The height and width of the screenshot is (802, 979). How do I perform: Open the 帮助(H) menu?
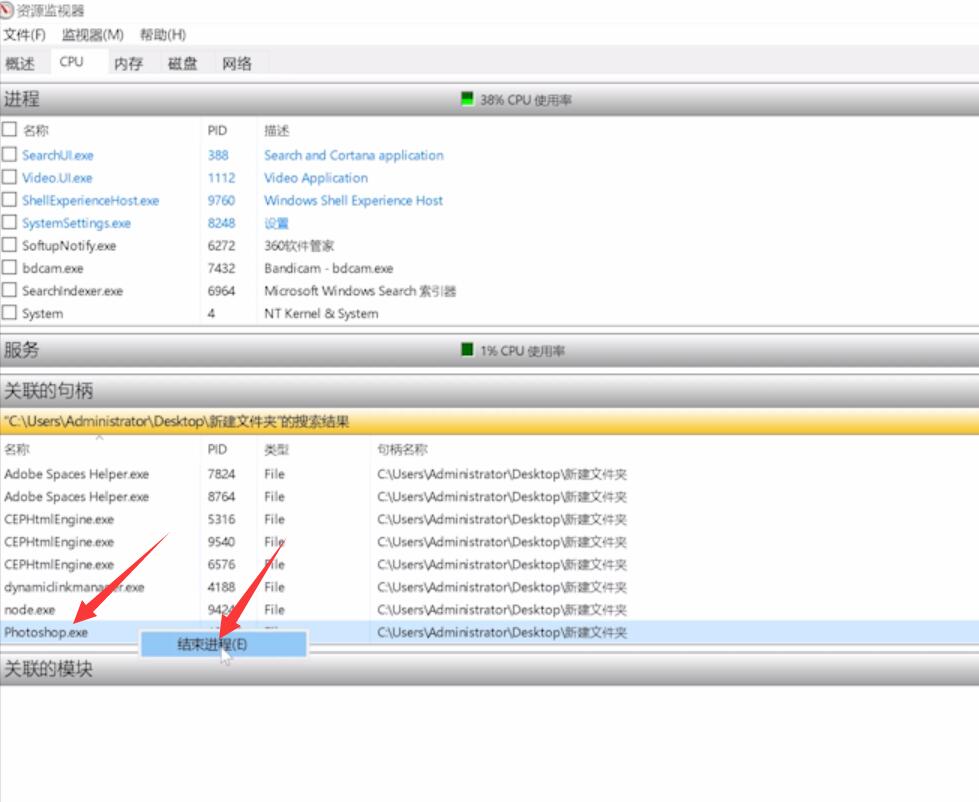click(x=163, y=34)
